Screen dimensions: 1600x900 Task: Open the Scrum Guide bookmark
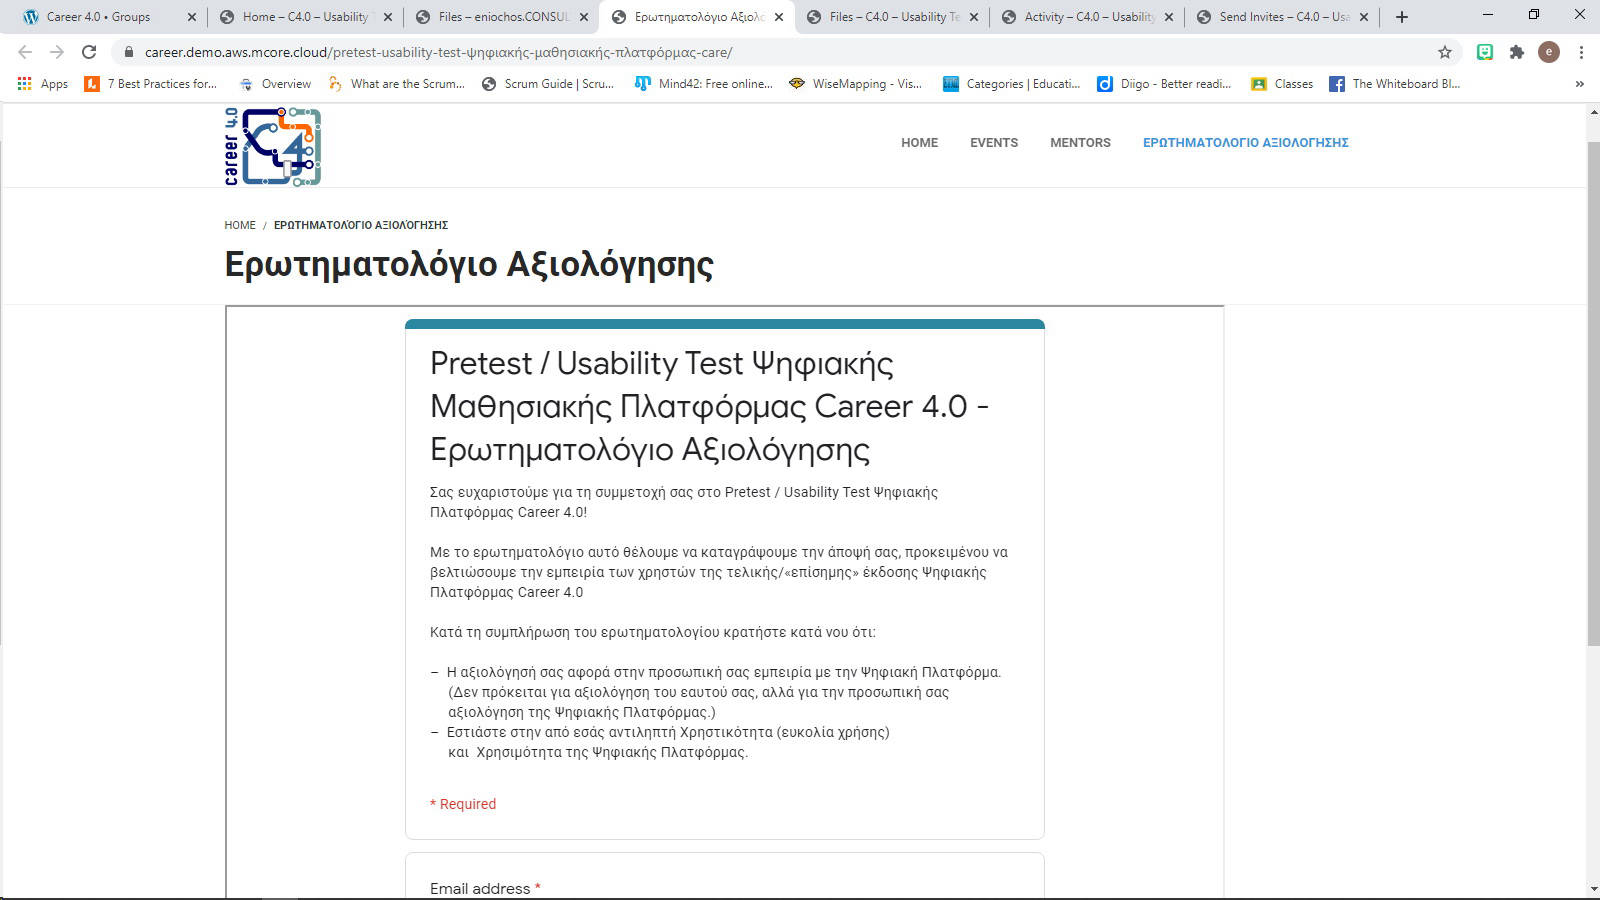click(548, 84)
